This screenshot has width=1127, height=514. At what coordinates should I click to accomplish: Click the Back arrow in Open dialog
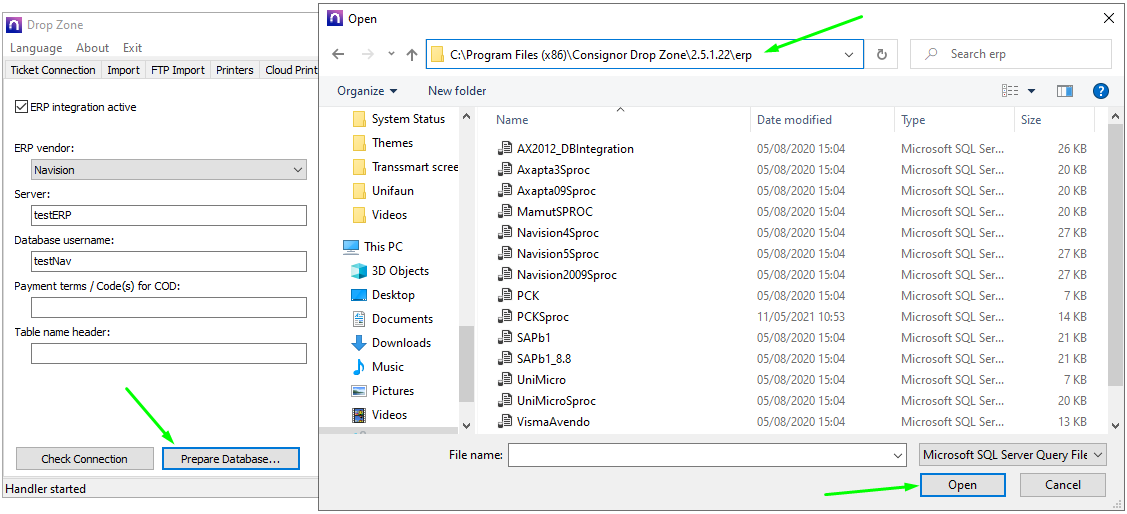click(x=338, y=55)
